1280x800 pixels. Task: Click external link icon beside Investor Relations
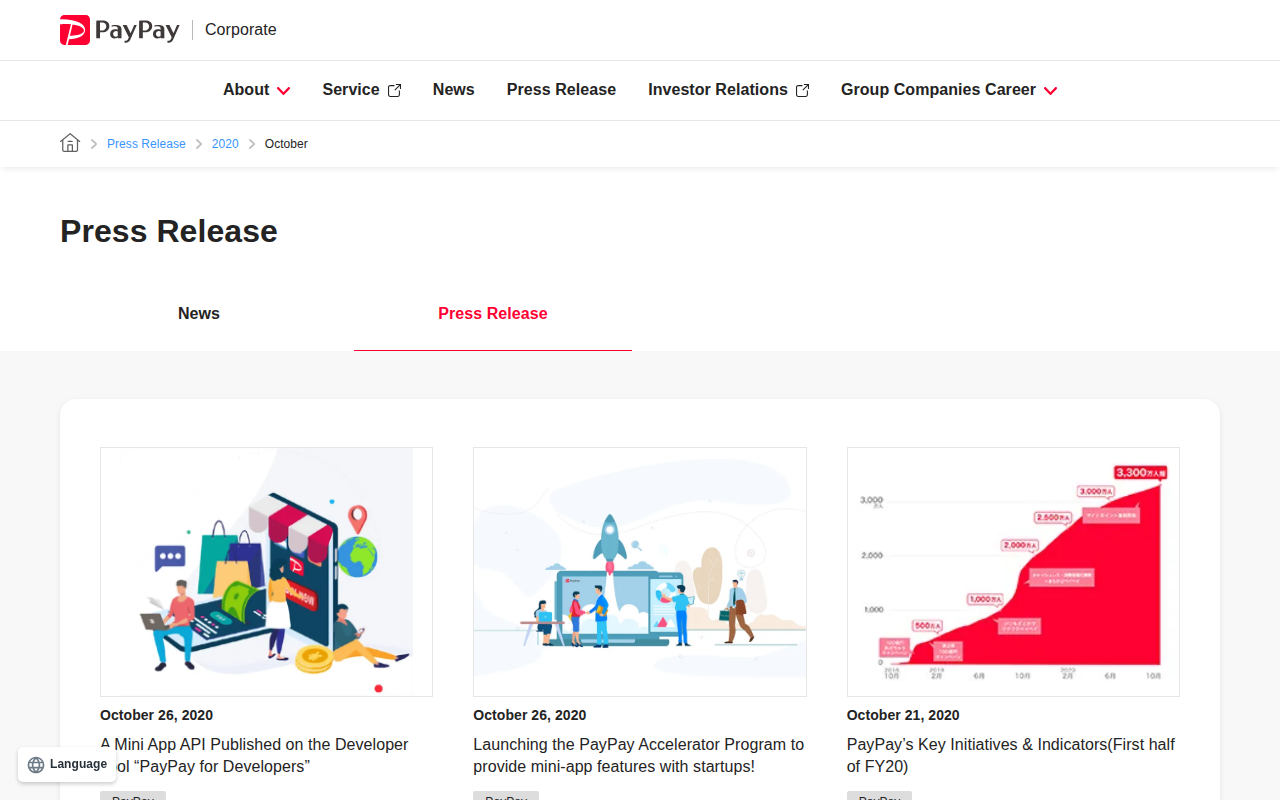pyautogui.click(x=802, y=90)
